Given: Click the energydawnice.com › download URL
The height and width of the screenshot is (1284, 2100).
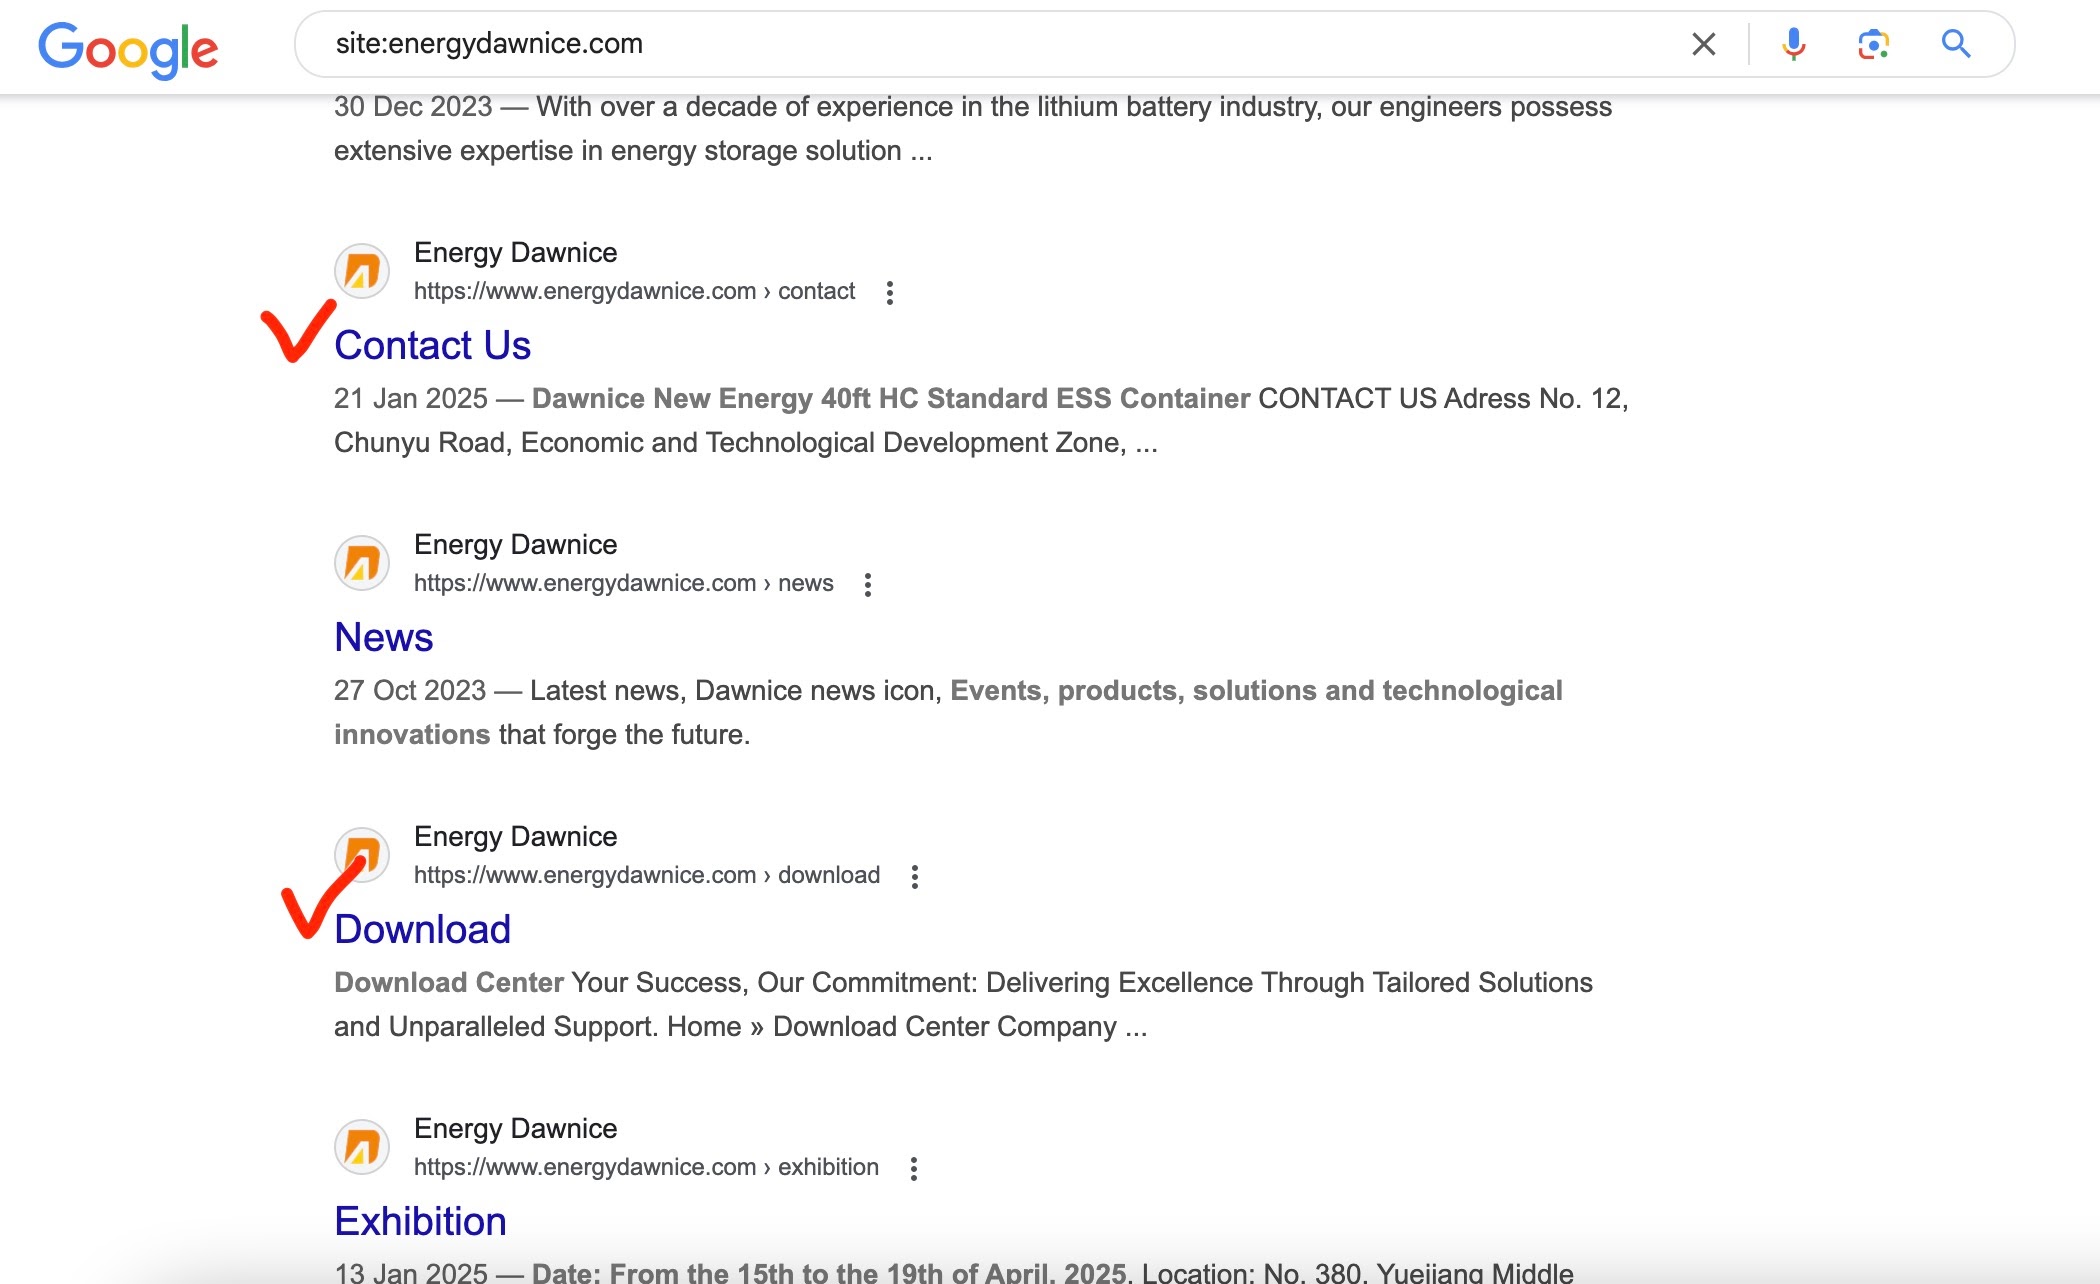Looking at the screenshot, I should pos(647,875).
